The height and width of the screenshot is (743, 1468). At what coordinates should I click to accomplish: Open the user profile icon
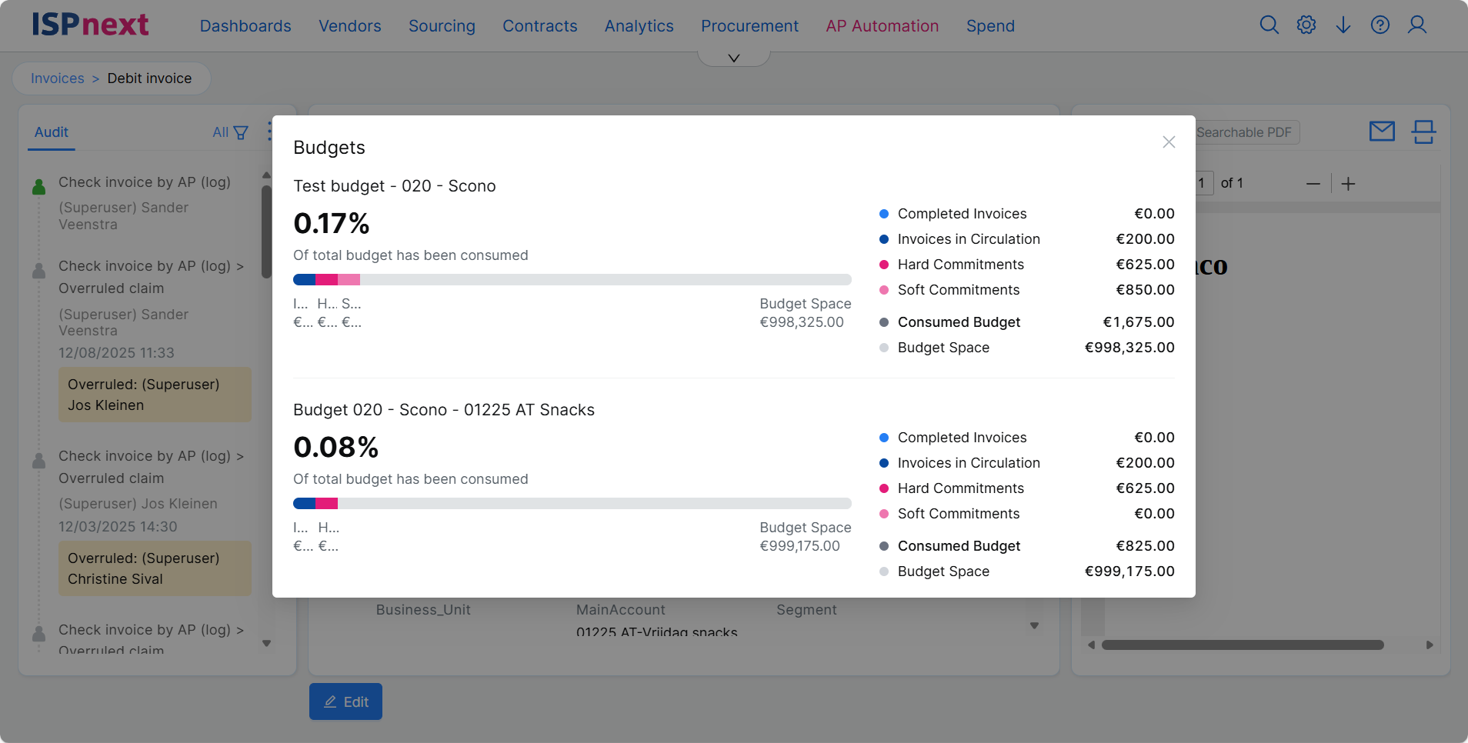point(1417,25)
